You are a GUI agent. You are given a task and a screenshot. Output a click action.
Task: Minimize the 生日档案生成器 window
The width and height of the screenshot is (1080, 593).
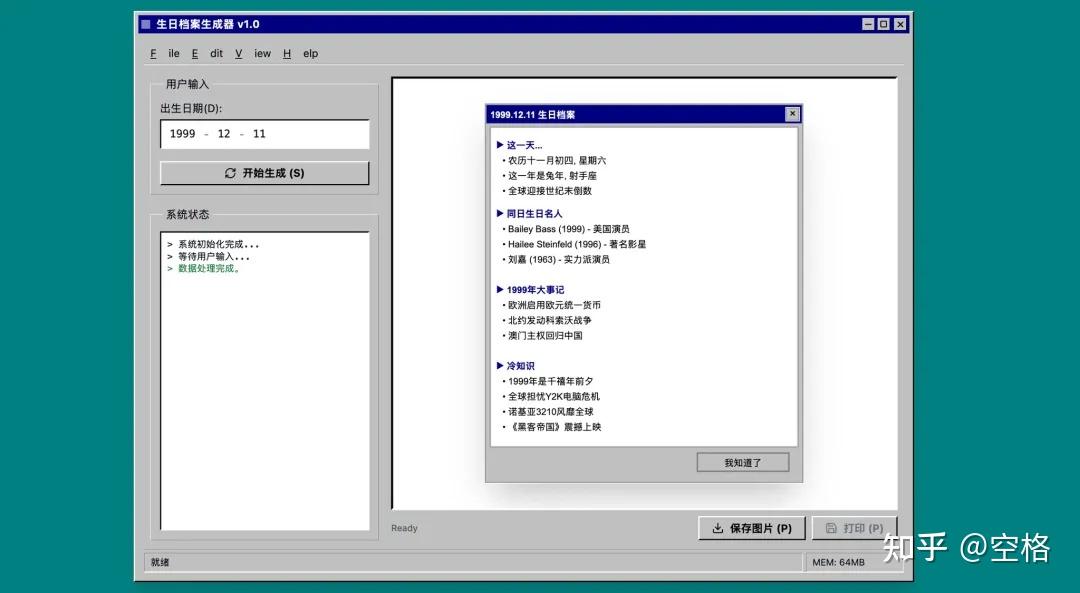(867, 24)
